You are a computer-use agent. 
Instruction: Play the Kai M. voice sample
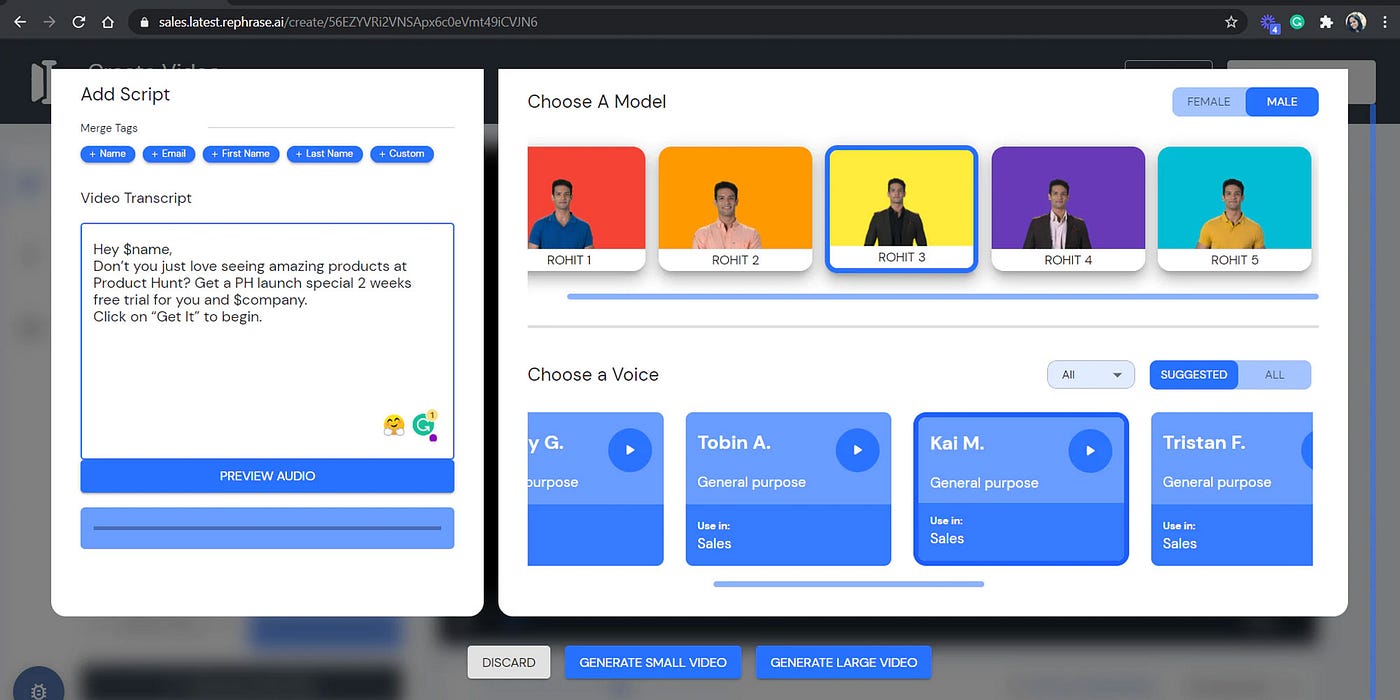[1090, 450]
